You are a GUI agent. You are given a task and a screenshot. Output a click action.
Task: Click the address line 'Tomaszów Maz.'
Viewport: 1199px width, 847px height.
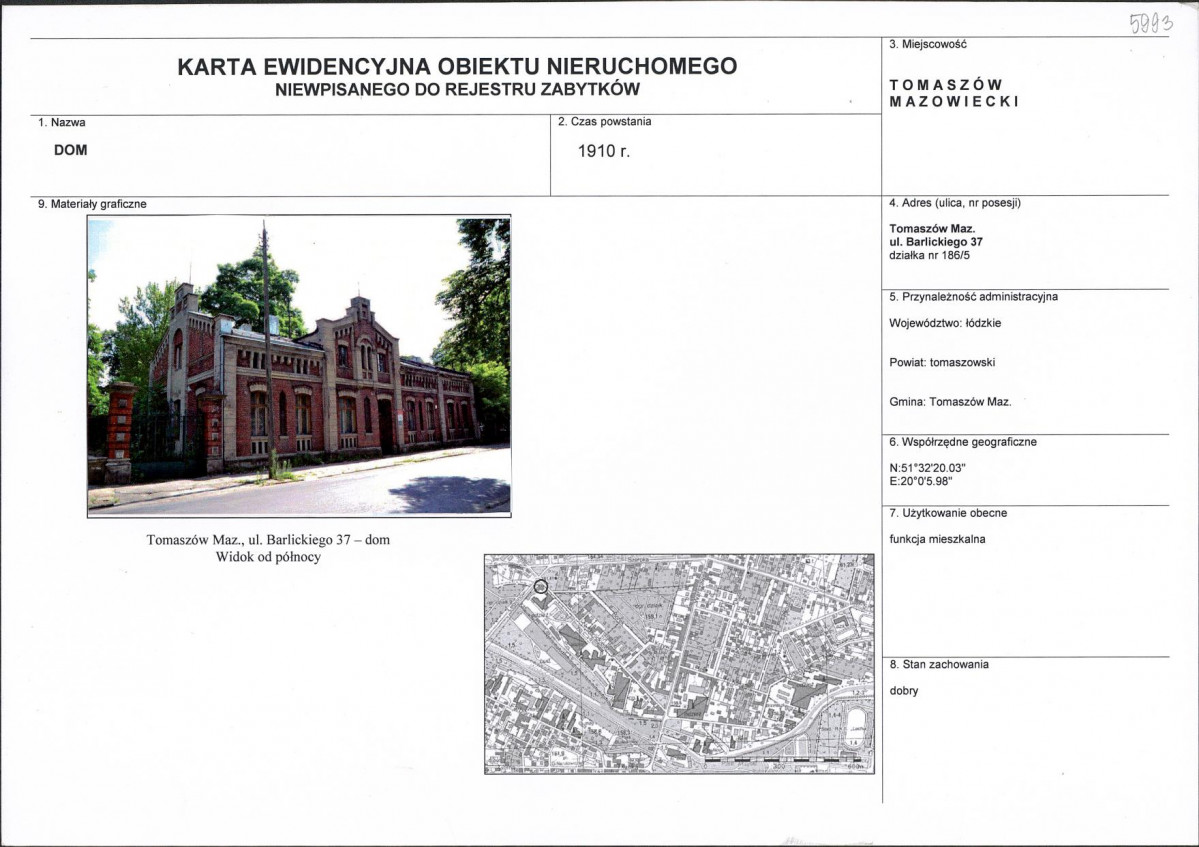(x=932, y=229)
